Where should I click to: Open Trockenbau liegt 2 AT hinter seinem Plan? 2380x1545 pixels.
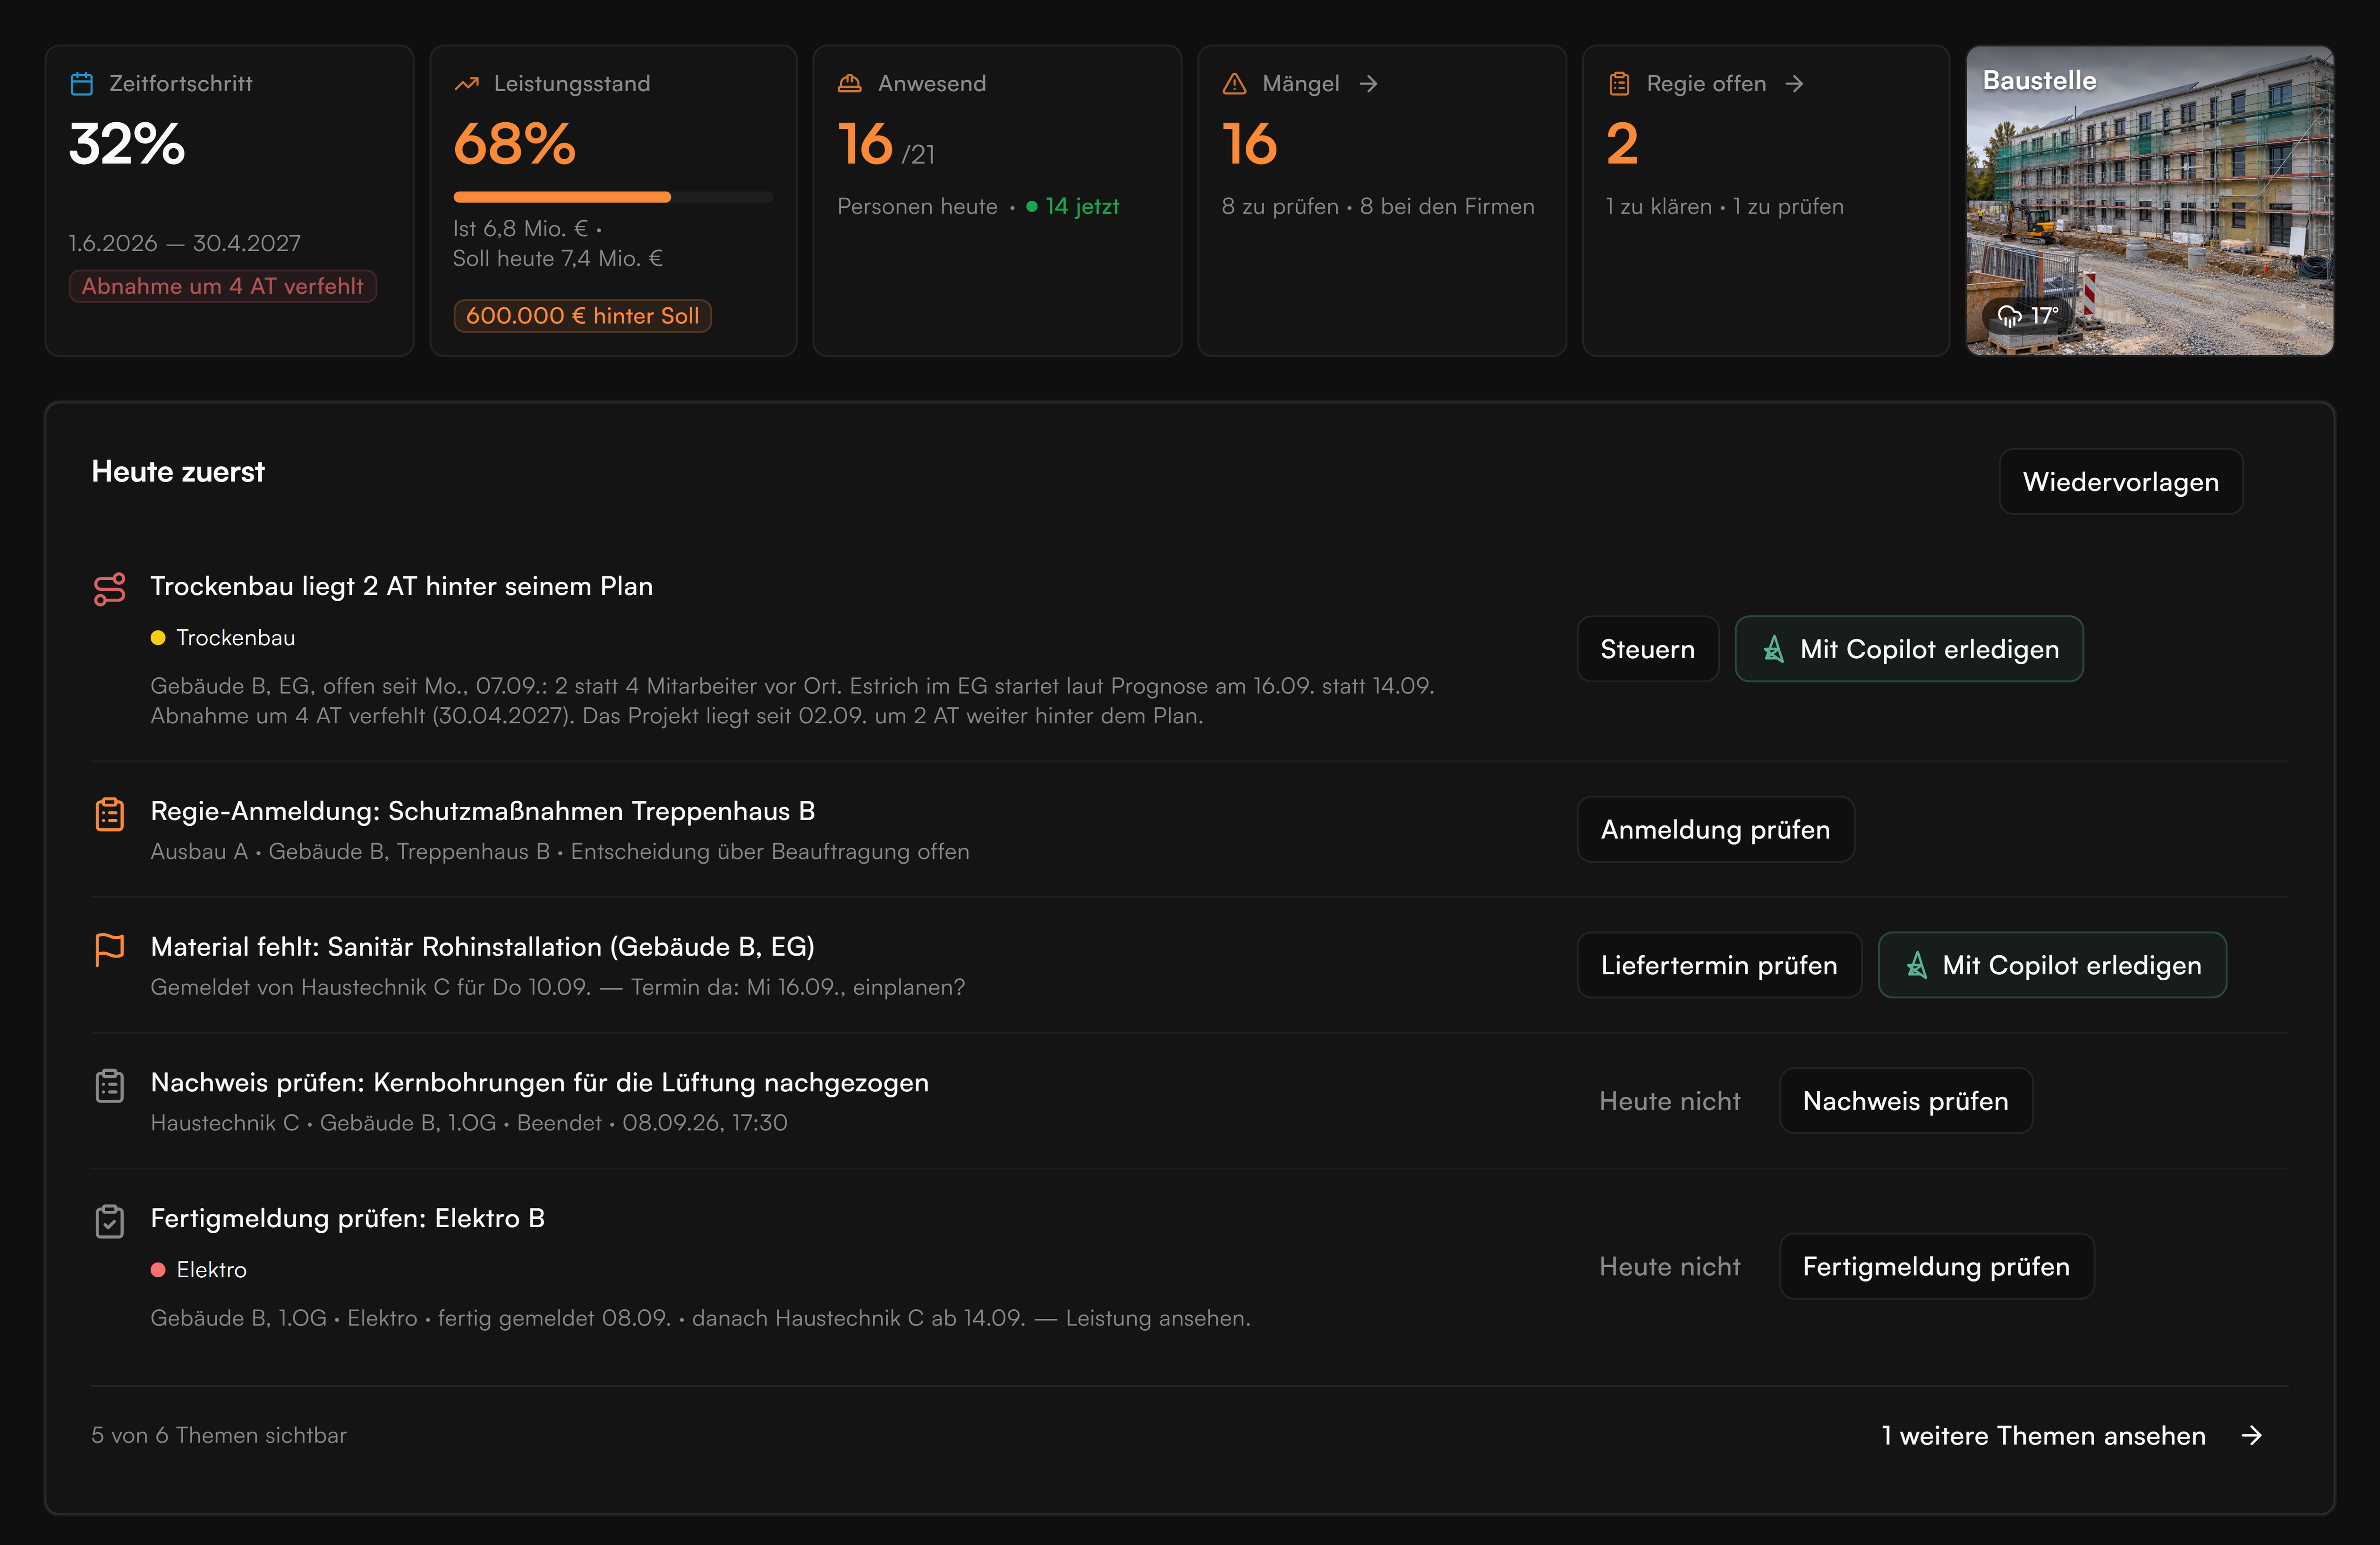pos(402,586)
